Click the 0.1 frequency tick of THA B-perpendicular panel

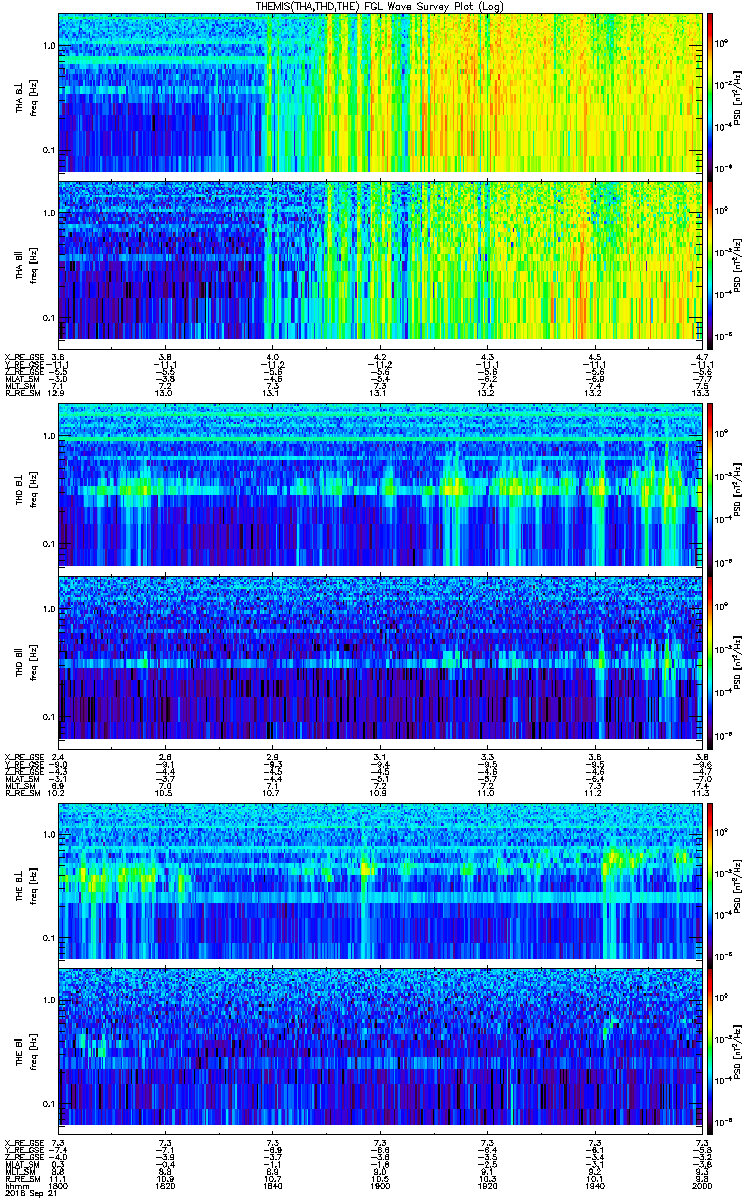click(48, 150)
